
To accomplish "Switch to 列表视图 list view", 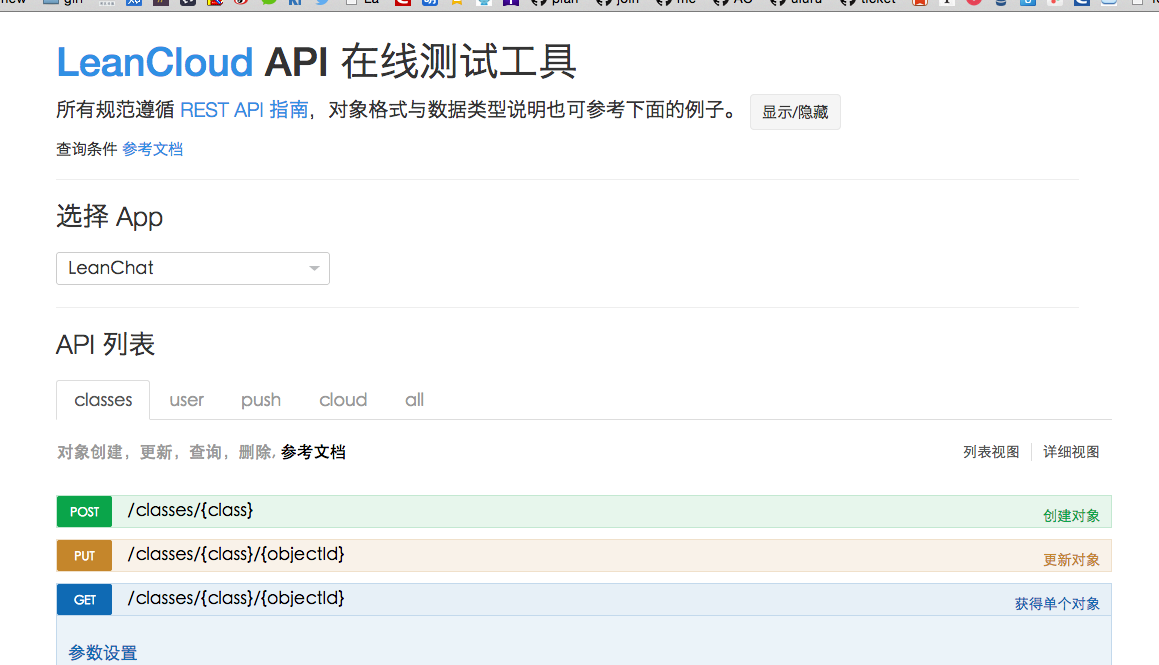I will coord(990,452).
